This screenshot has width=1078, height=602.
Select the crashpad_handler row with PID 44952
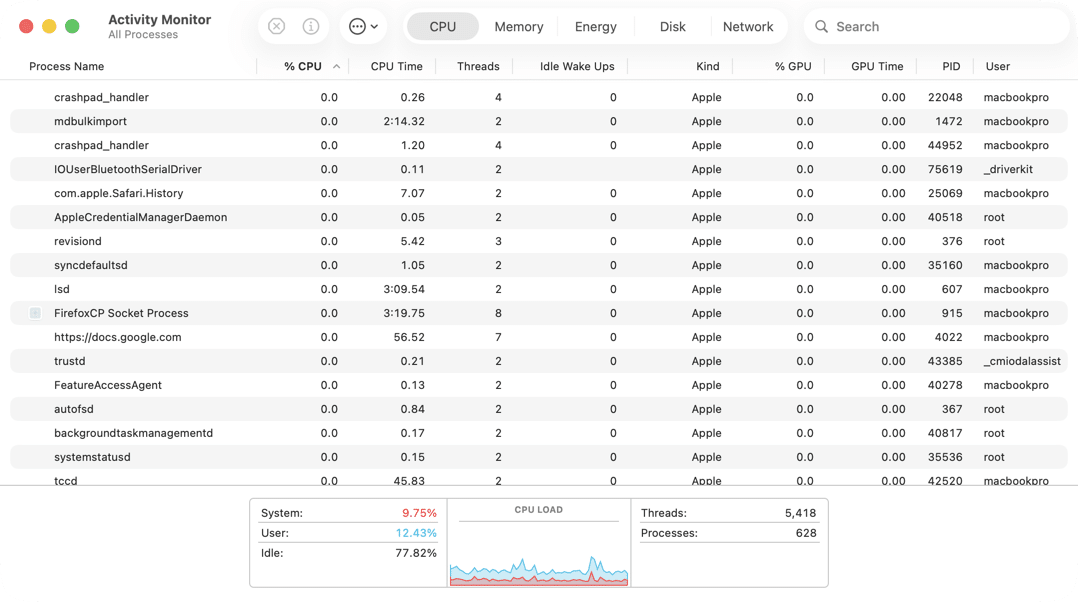pos(539,146)
